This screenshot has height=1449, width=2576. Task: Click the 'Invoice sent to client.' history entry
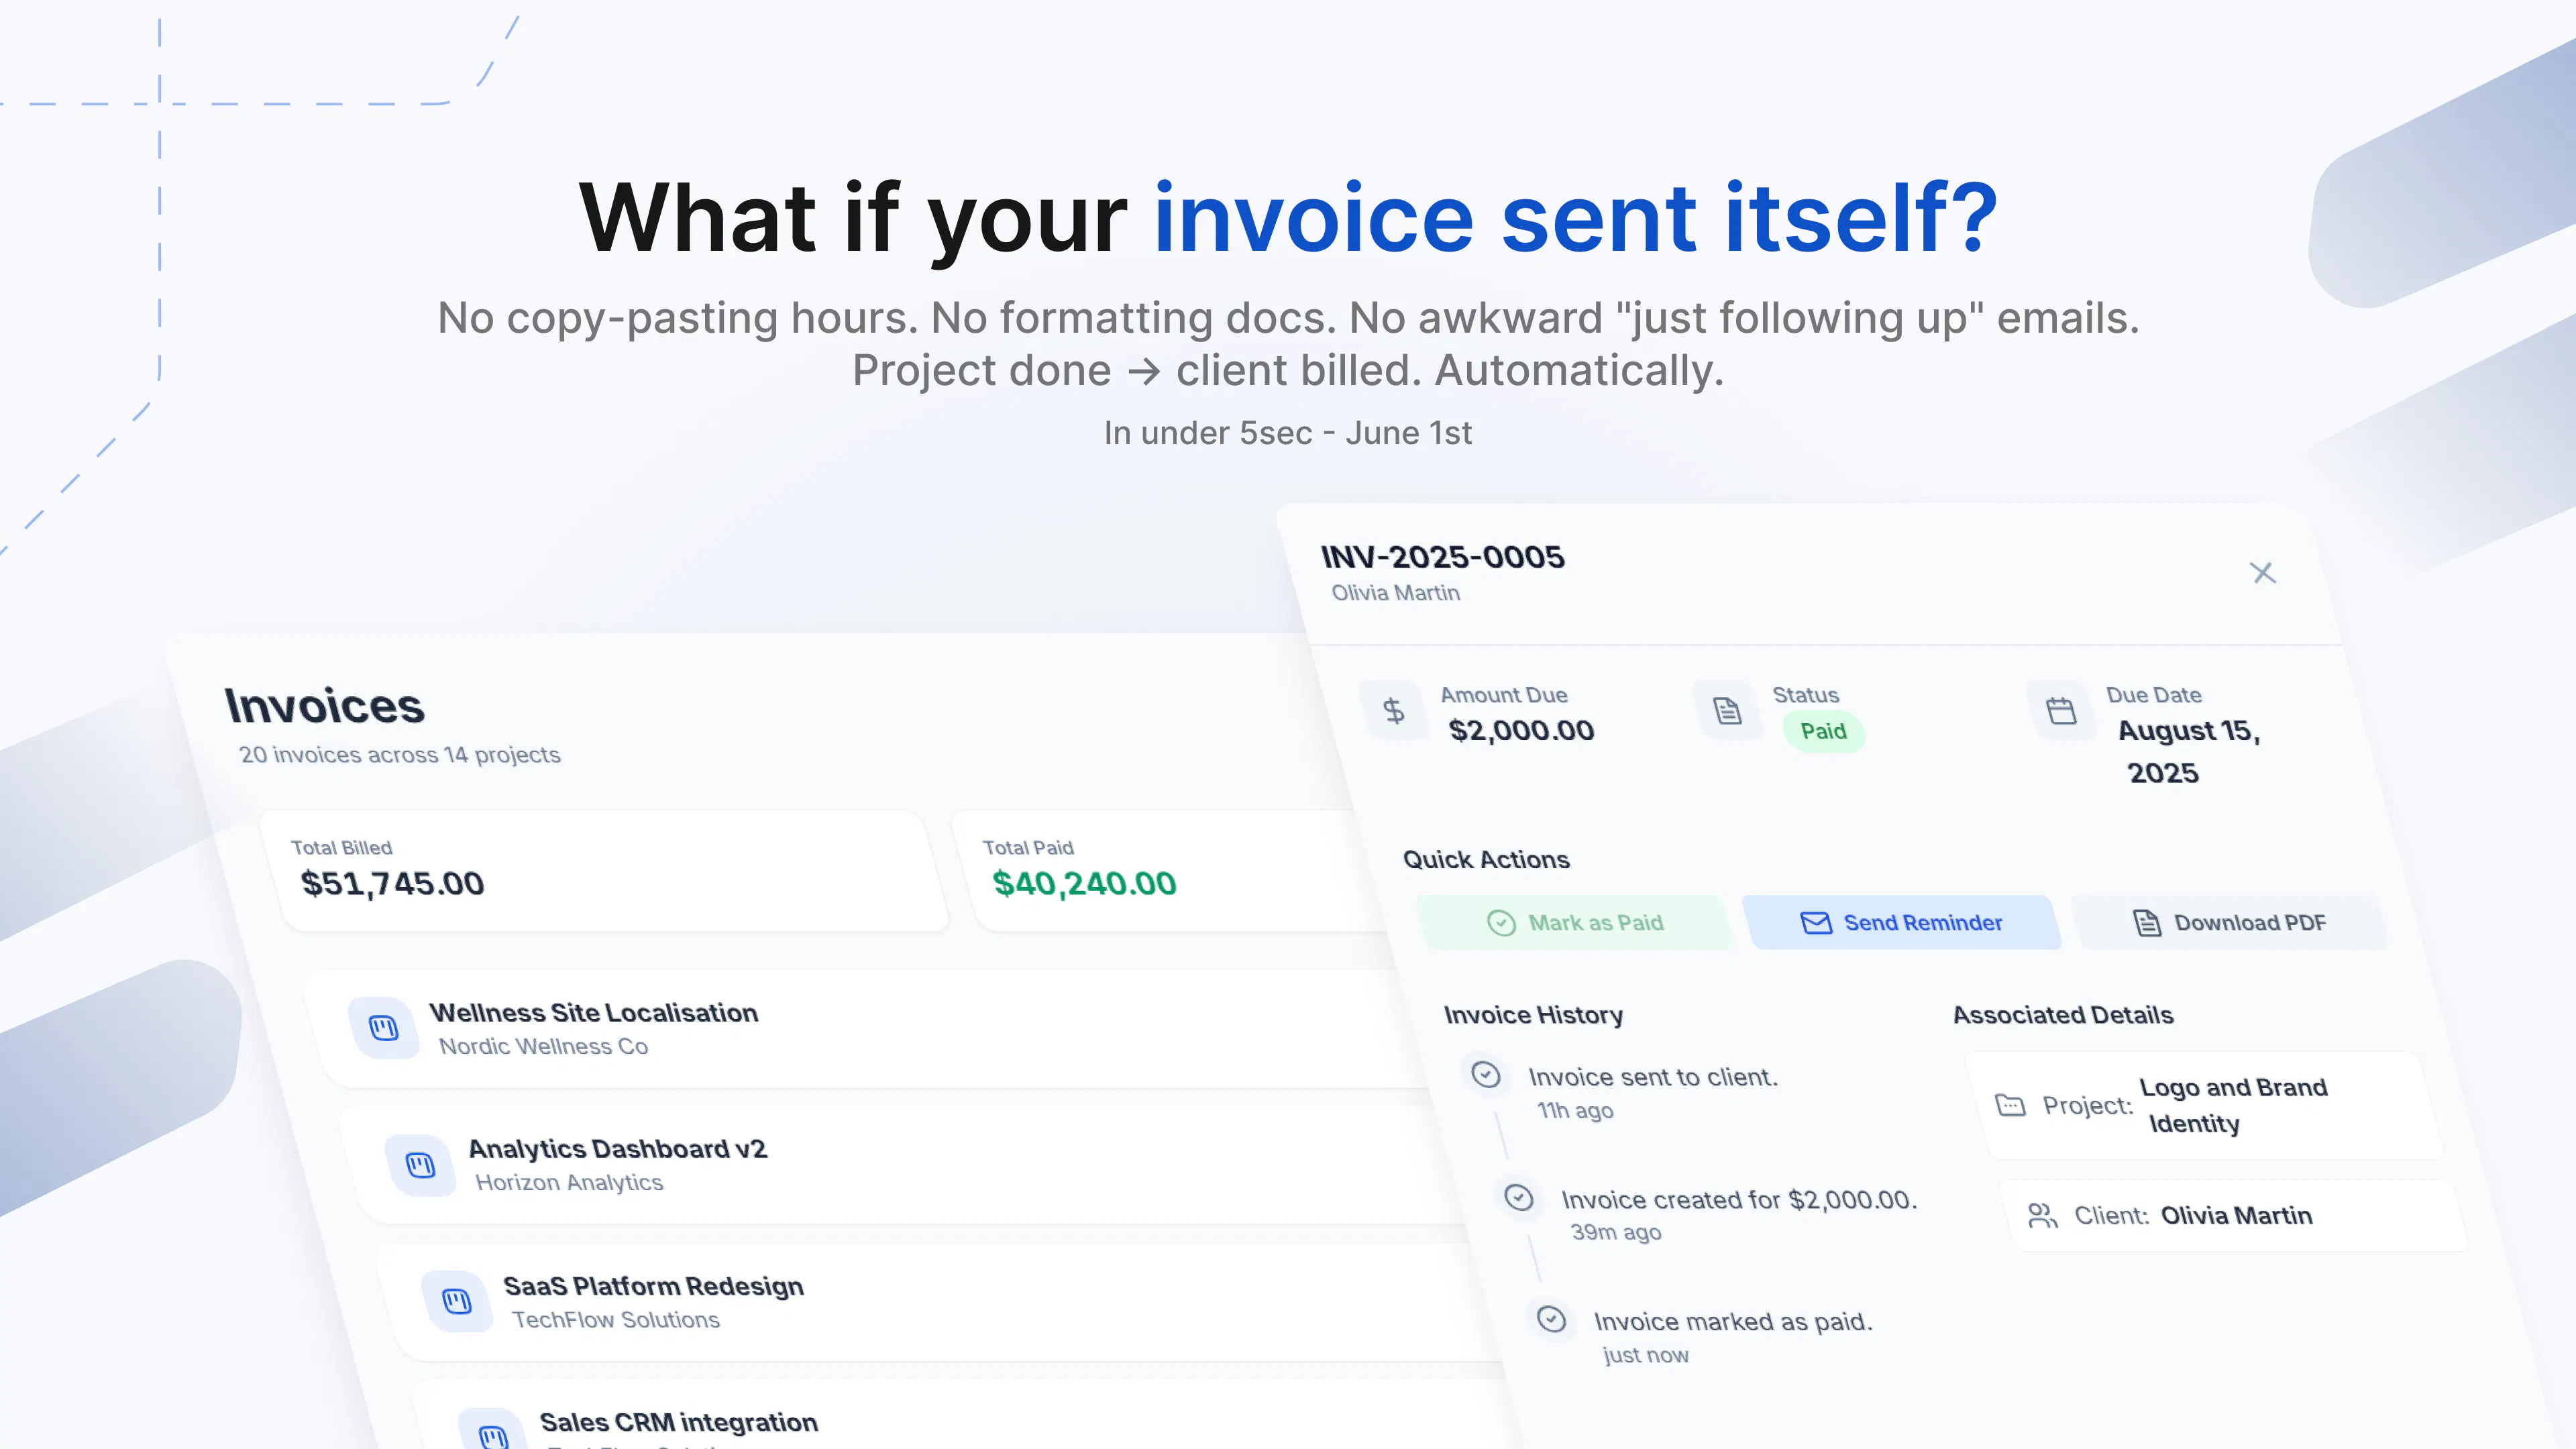[x=1653, y=1077]
